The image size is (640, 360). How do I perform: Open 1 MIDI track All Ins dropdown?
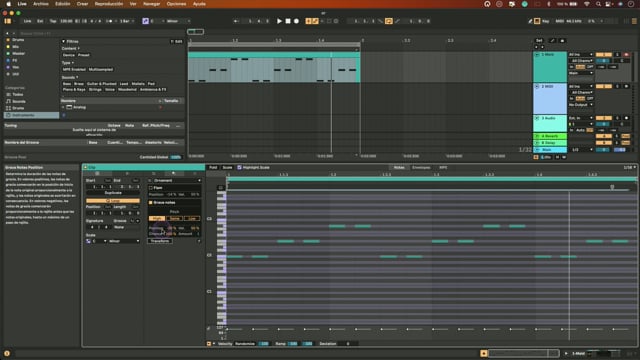(580, 54)
